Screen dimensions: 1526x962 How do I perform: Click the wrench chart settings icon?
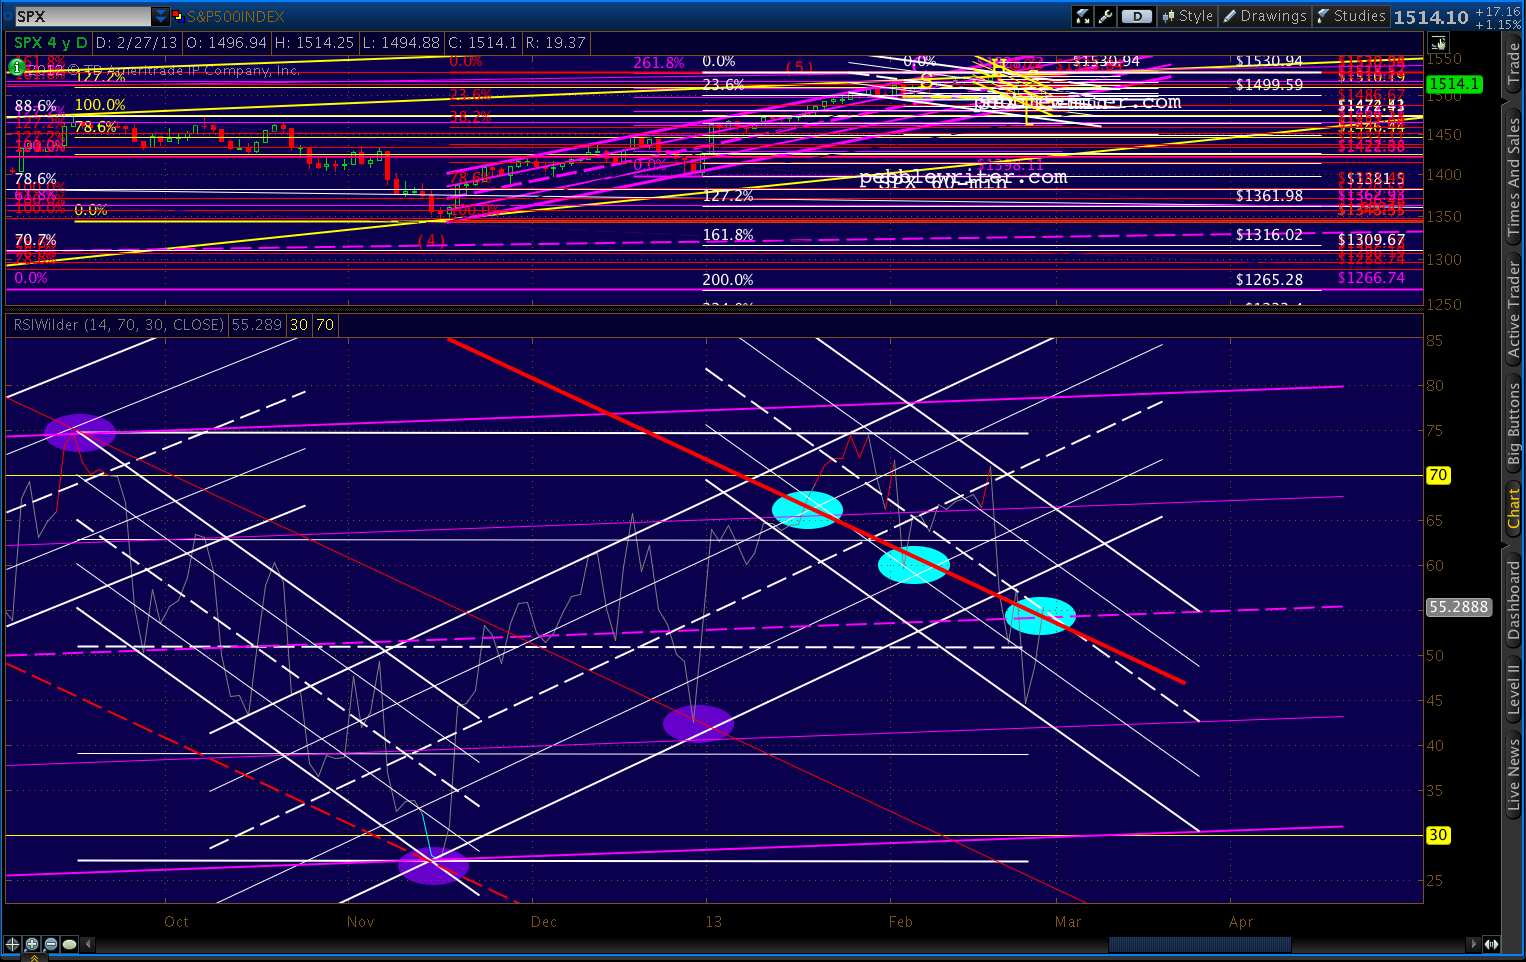click(x=1105, y=16)
